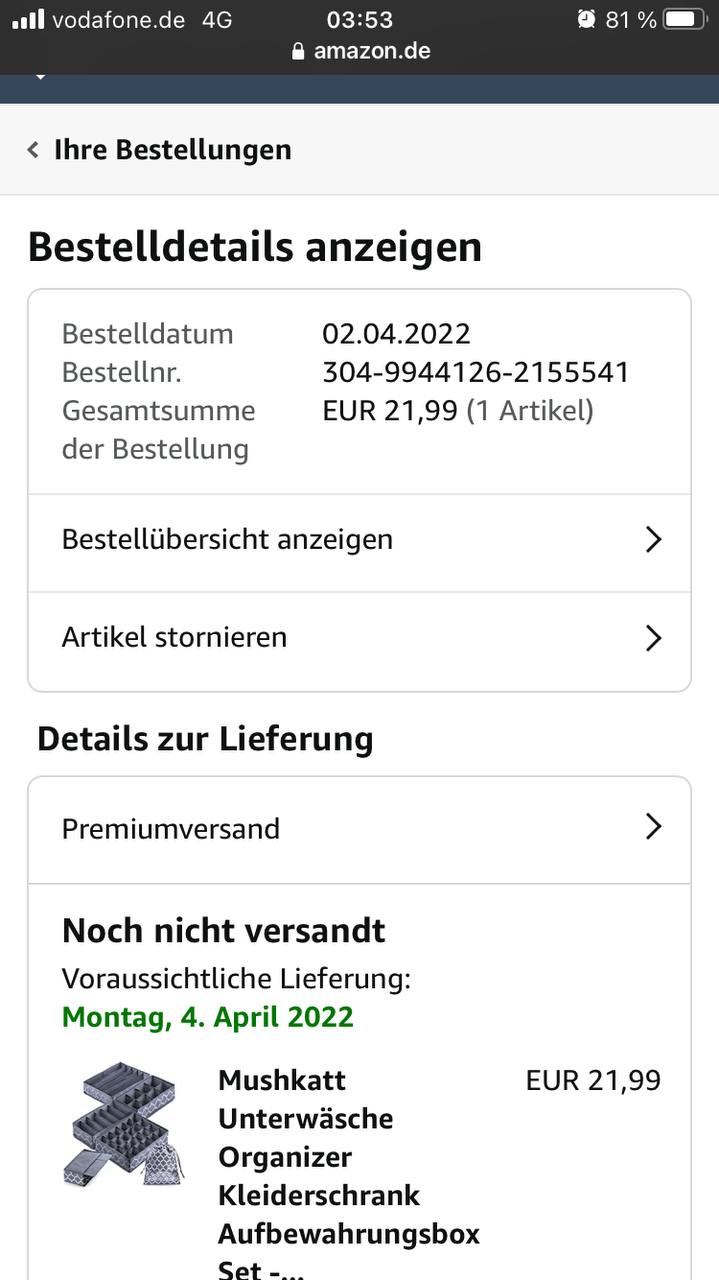719x1280 pixels.
Task: Tap the alarm clock icon in status bar
Action: point(586,19)
